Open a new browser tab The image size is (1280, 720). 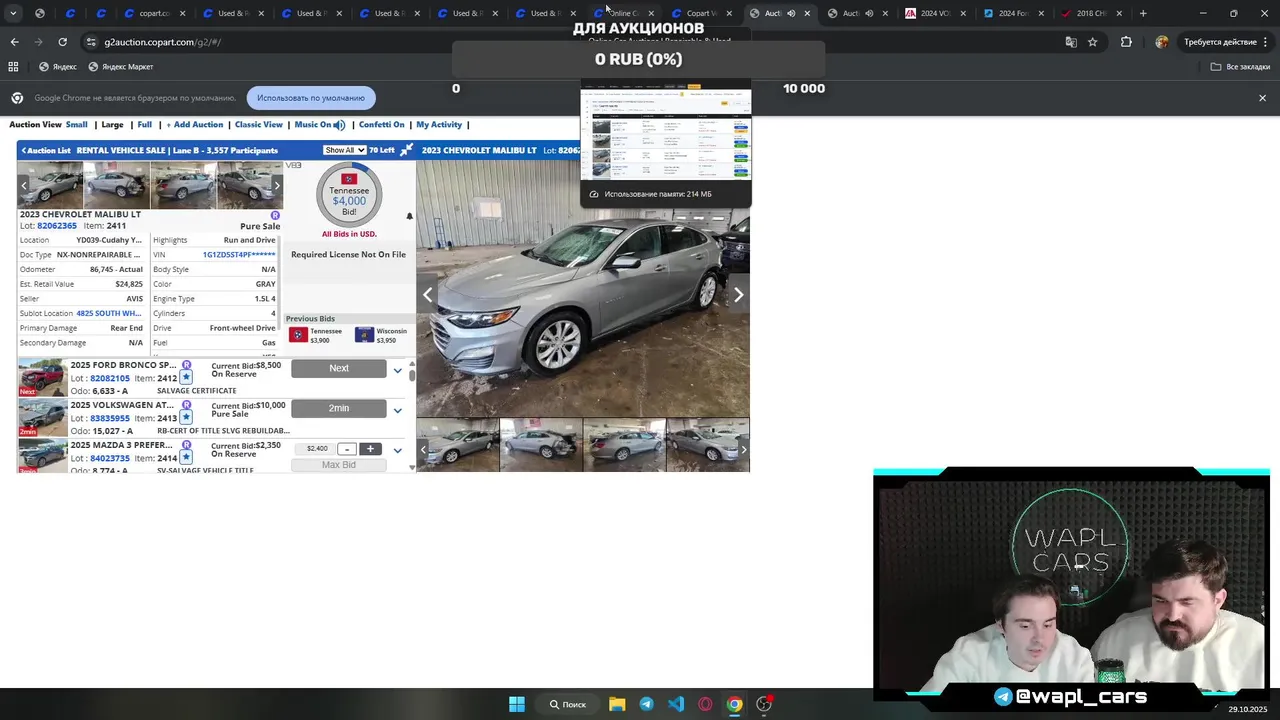tap(1143, 13)
